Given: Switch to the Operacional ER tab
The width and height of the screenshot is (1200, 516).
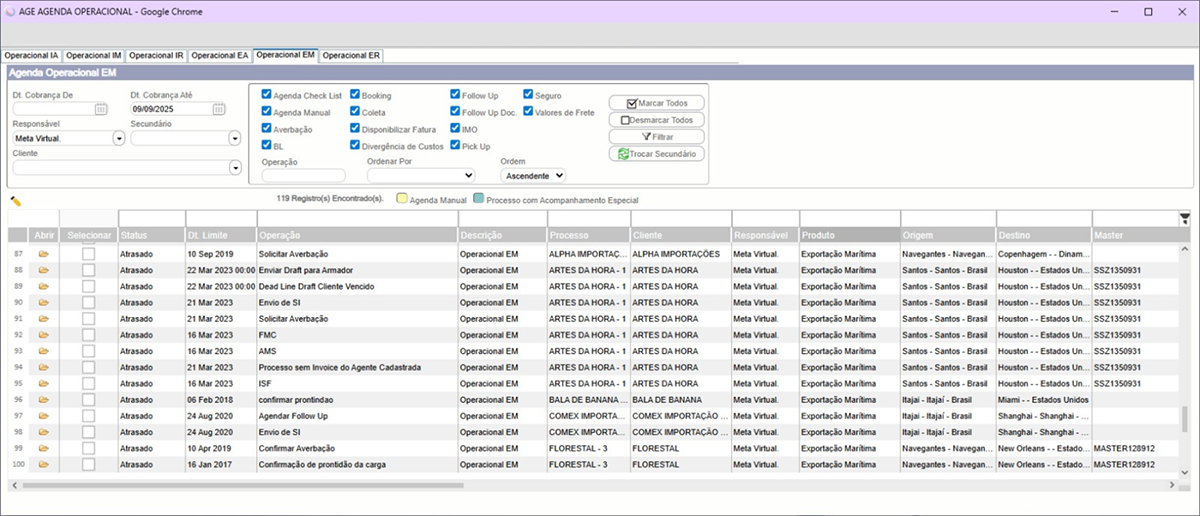Looking at the screenshot, I should [351, 55].
